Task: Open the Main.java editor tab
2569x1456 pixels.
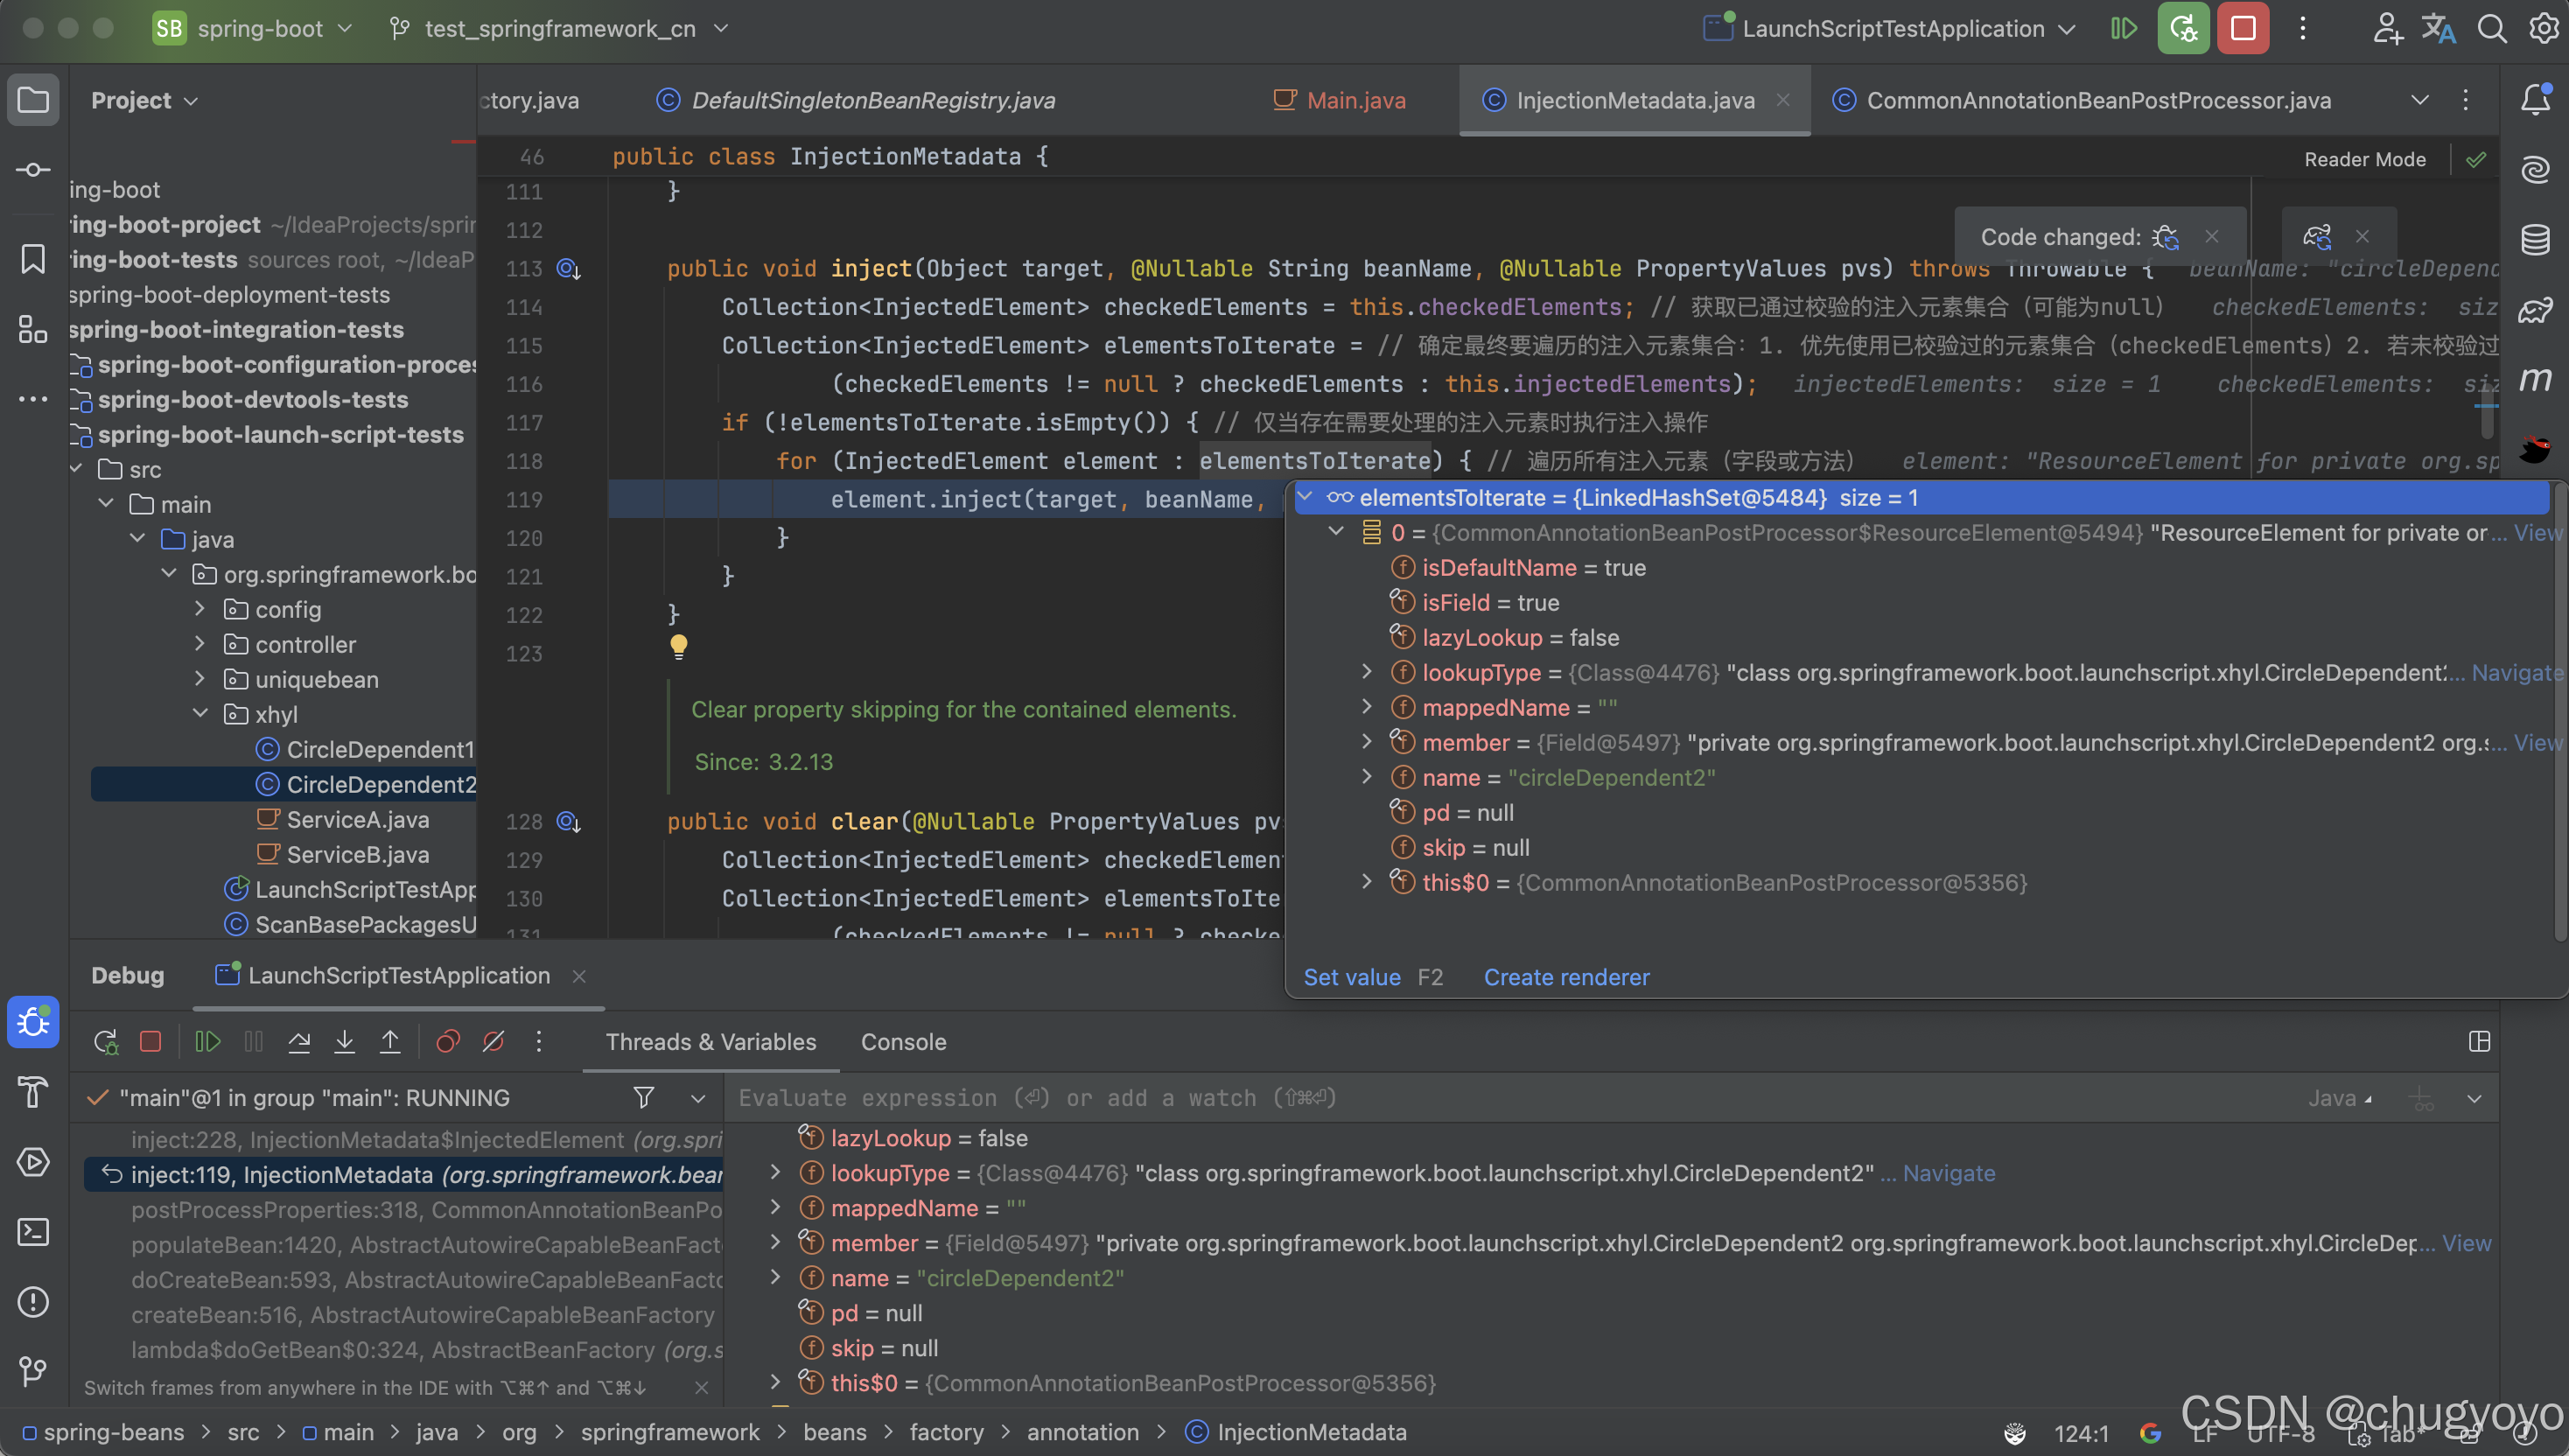Action: coord(1355,100)
